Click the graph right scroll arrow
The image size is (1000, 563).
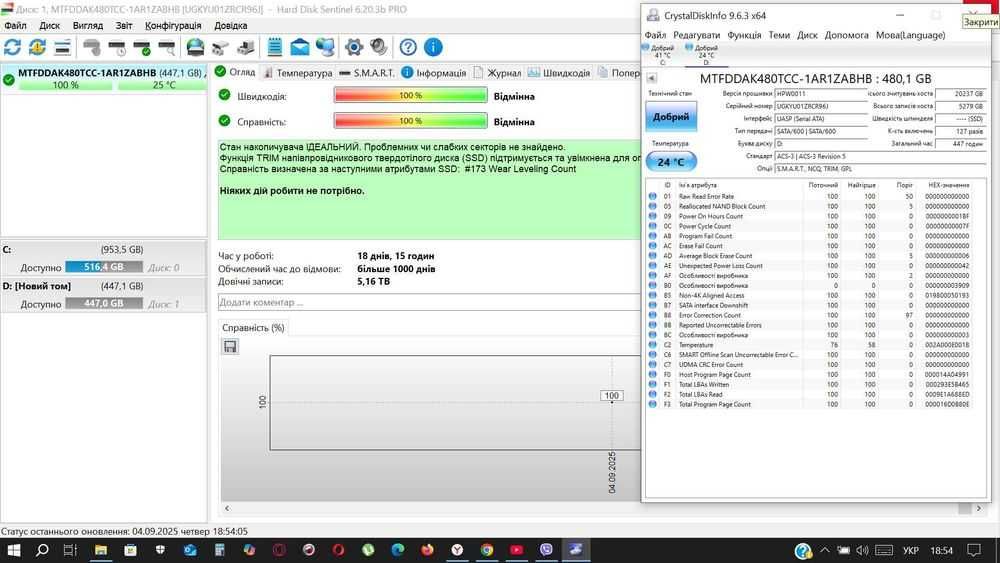(x=978, y=508)
